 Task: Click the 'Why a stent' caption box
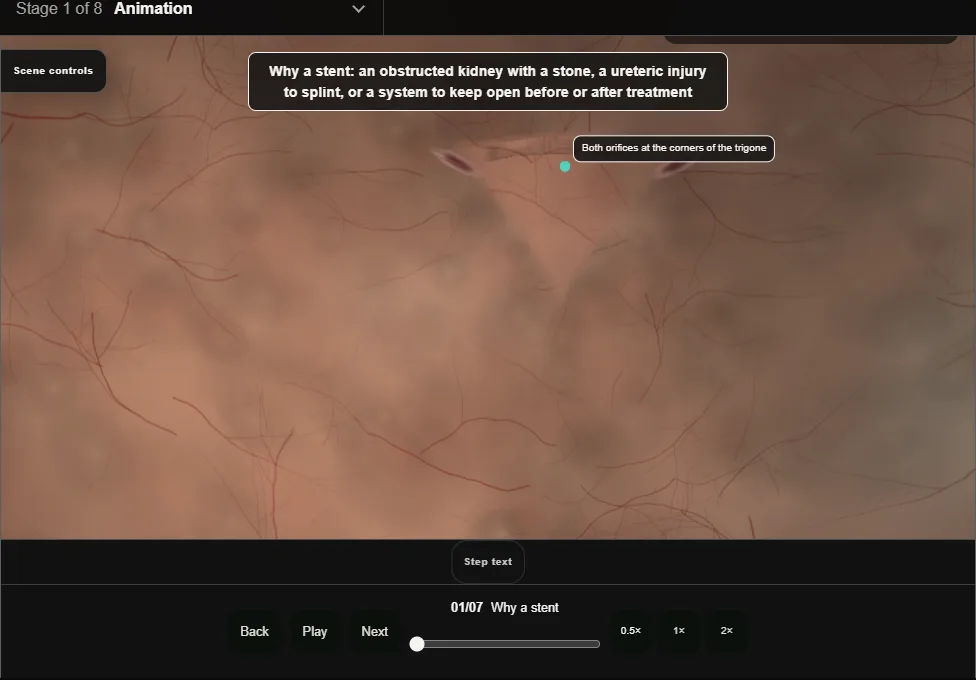[x=487, y=82]
